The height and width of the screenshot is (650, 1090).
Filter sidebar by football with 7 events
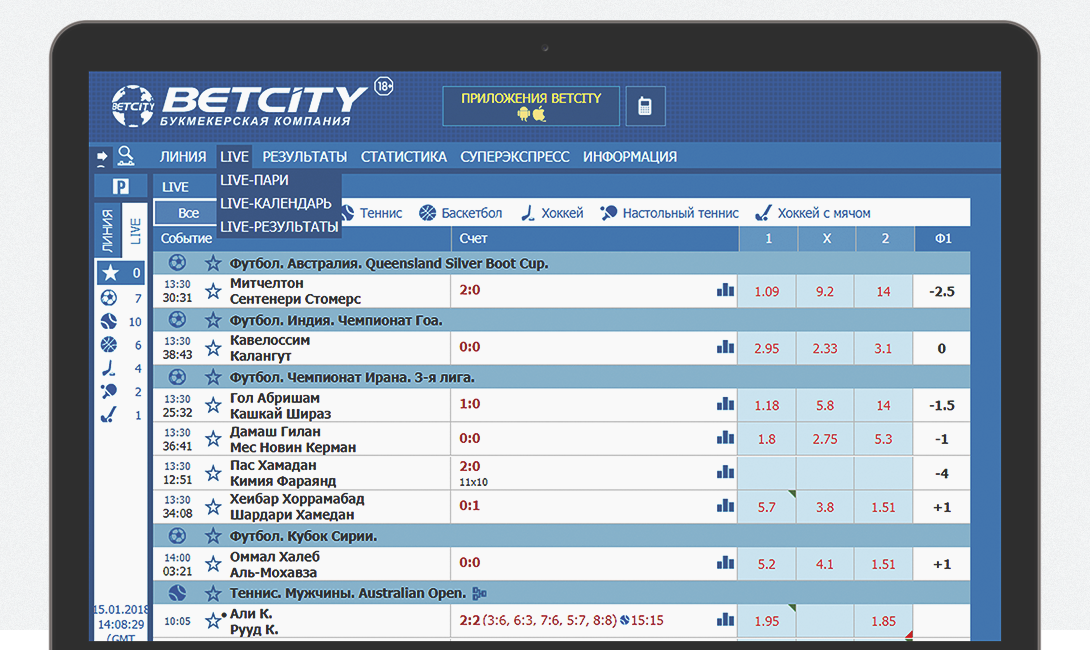[x=121, y=298]
